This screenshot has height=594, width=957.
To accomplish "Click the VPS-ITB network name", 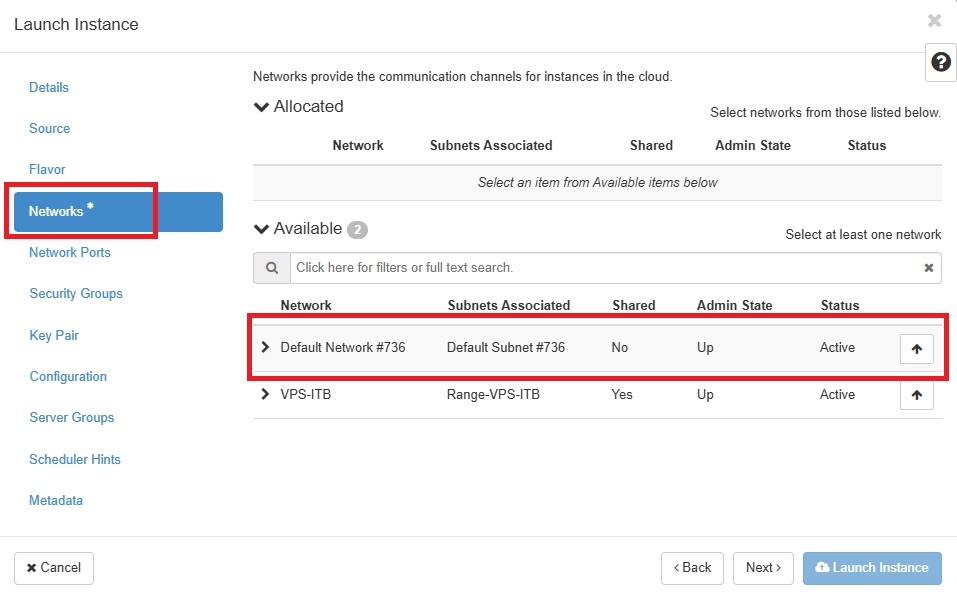I will coord(305,394).
